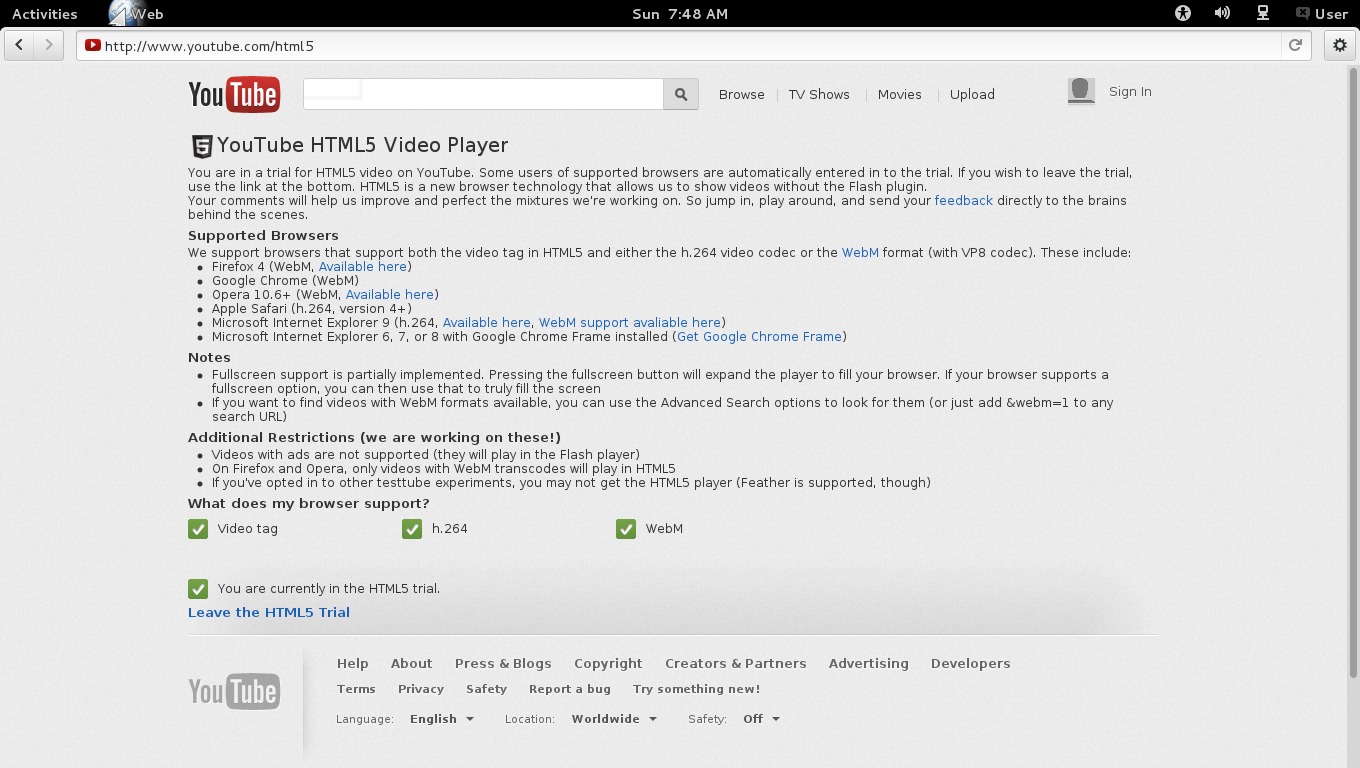Click the Sign In link
Image resolution: width=1360 pixels, height=768 pixels.
pos(1130,91)
